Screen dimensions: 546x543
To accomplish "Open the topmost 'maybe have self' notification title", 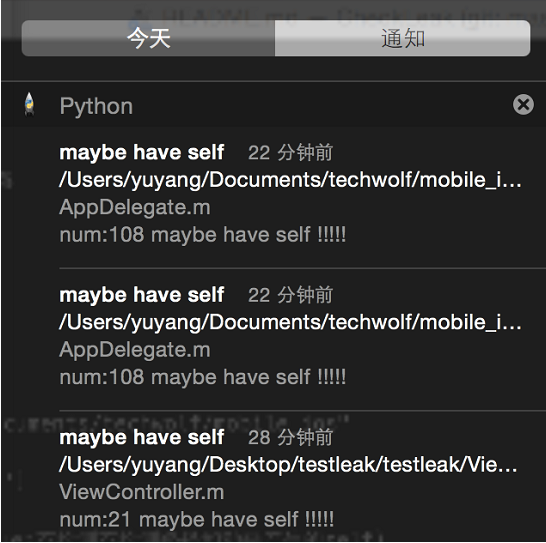I will (x=142, y=153).
